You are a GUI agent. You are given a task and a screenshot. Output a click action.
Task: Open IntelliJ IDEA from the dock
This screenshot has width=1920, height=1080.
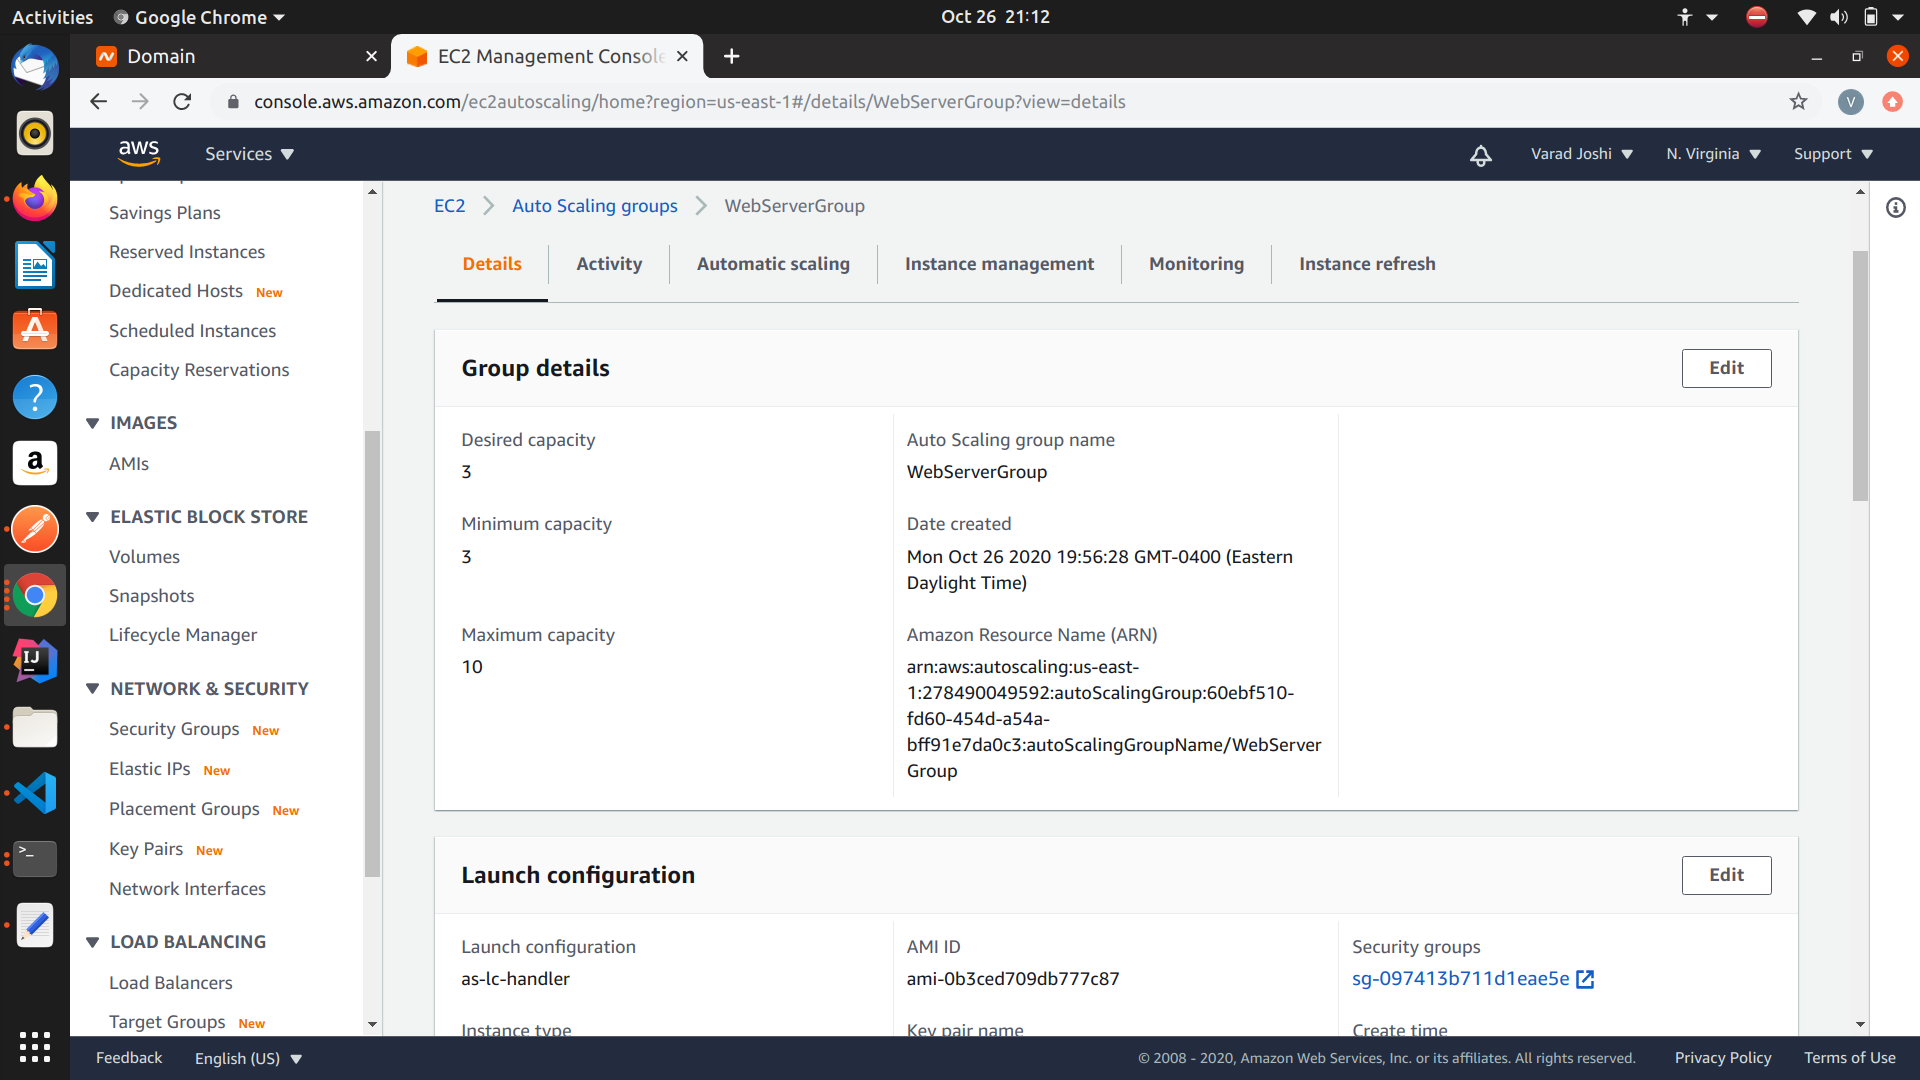coord(35,661)
